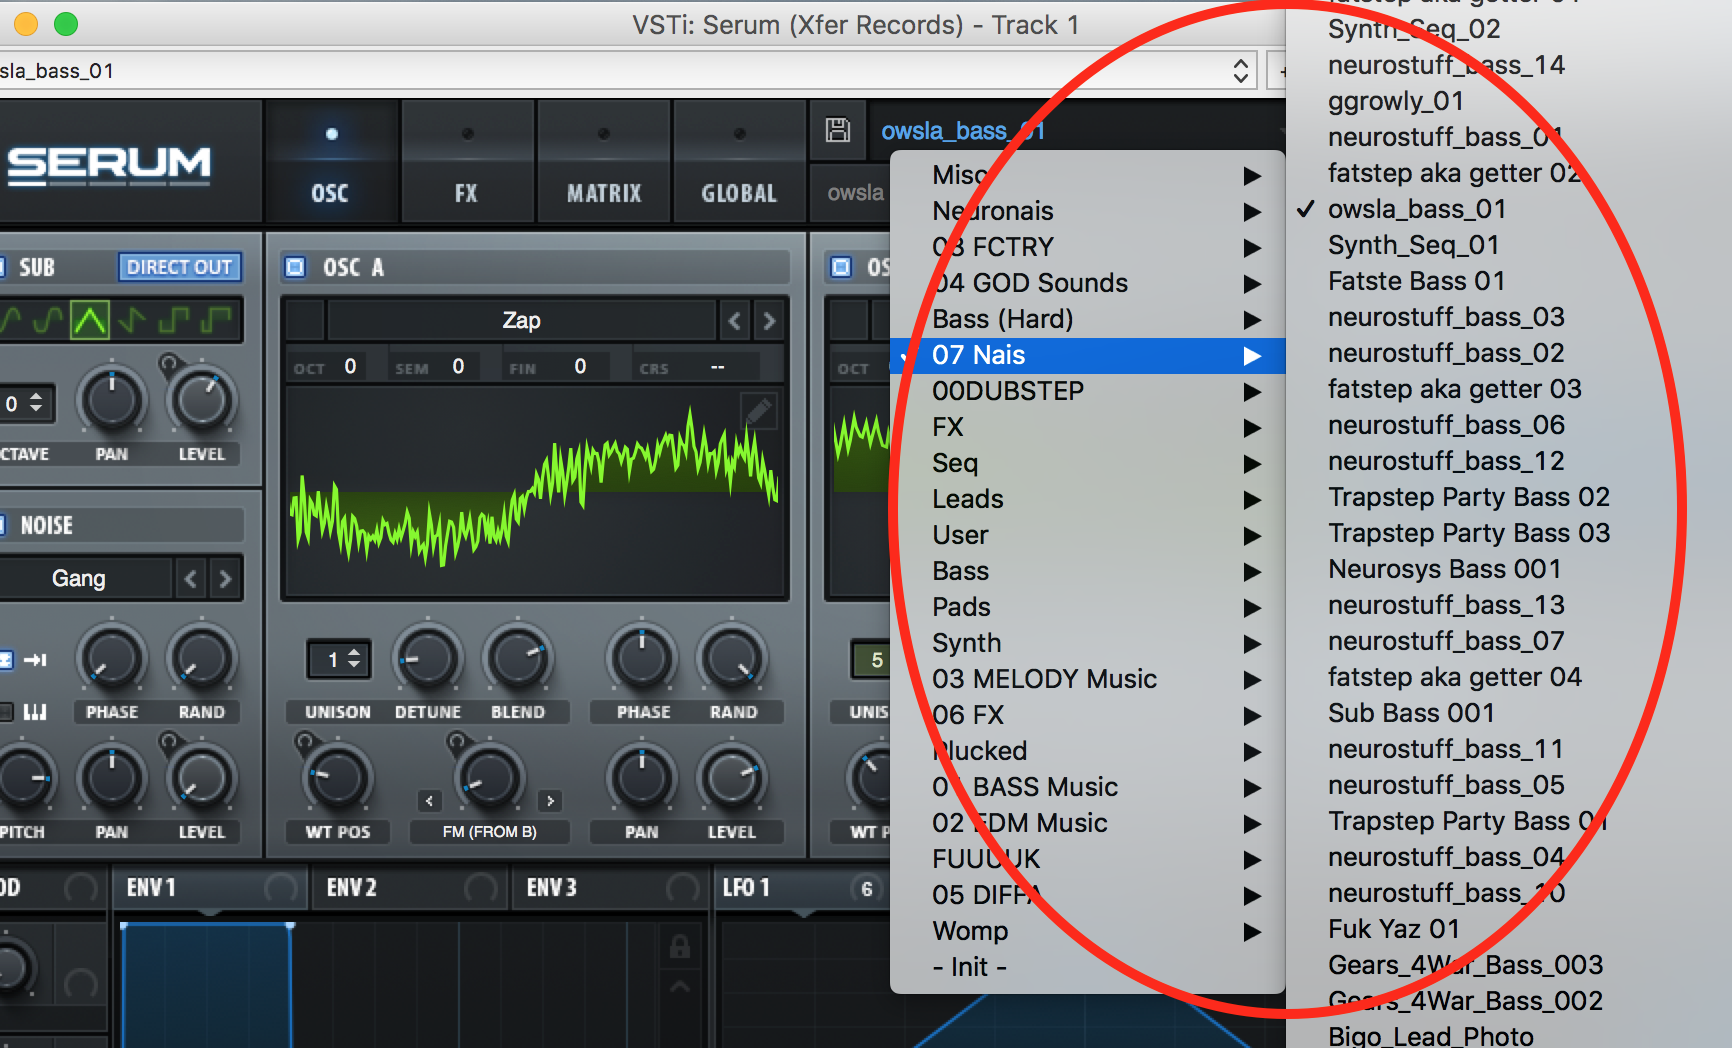Screen dimensions: 1732x1048
Task: Open the GLOBAL tab
Action: pos(739,161)
